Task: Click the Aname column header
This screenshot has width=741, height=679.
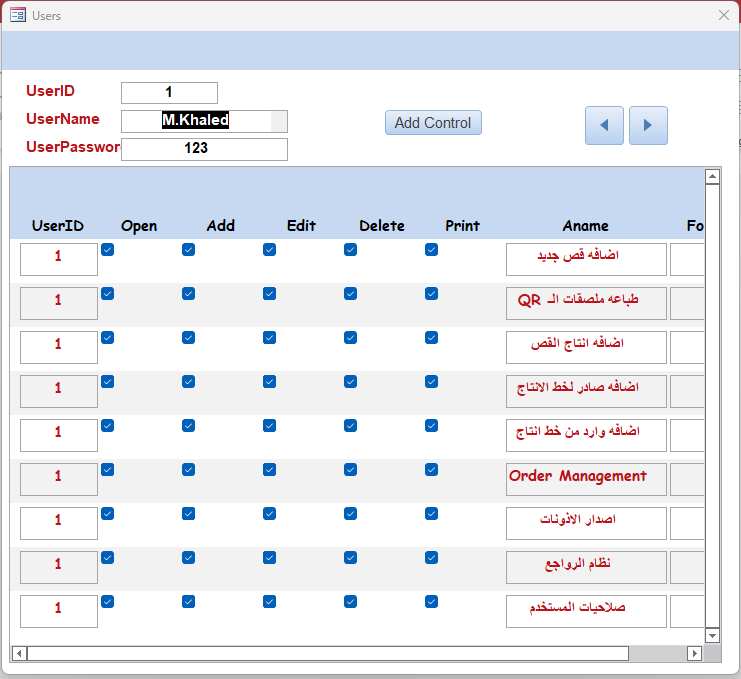Action: pos(586,226)
